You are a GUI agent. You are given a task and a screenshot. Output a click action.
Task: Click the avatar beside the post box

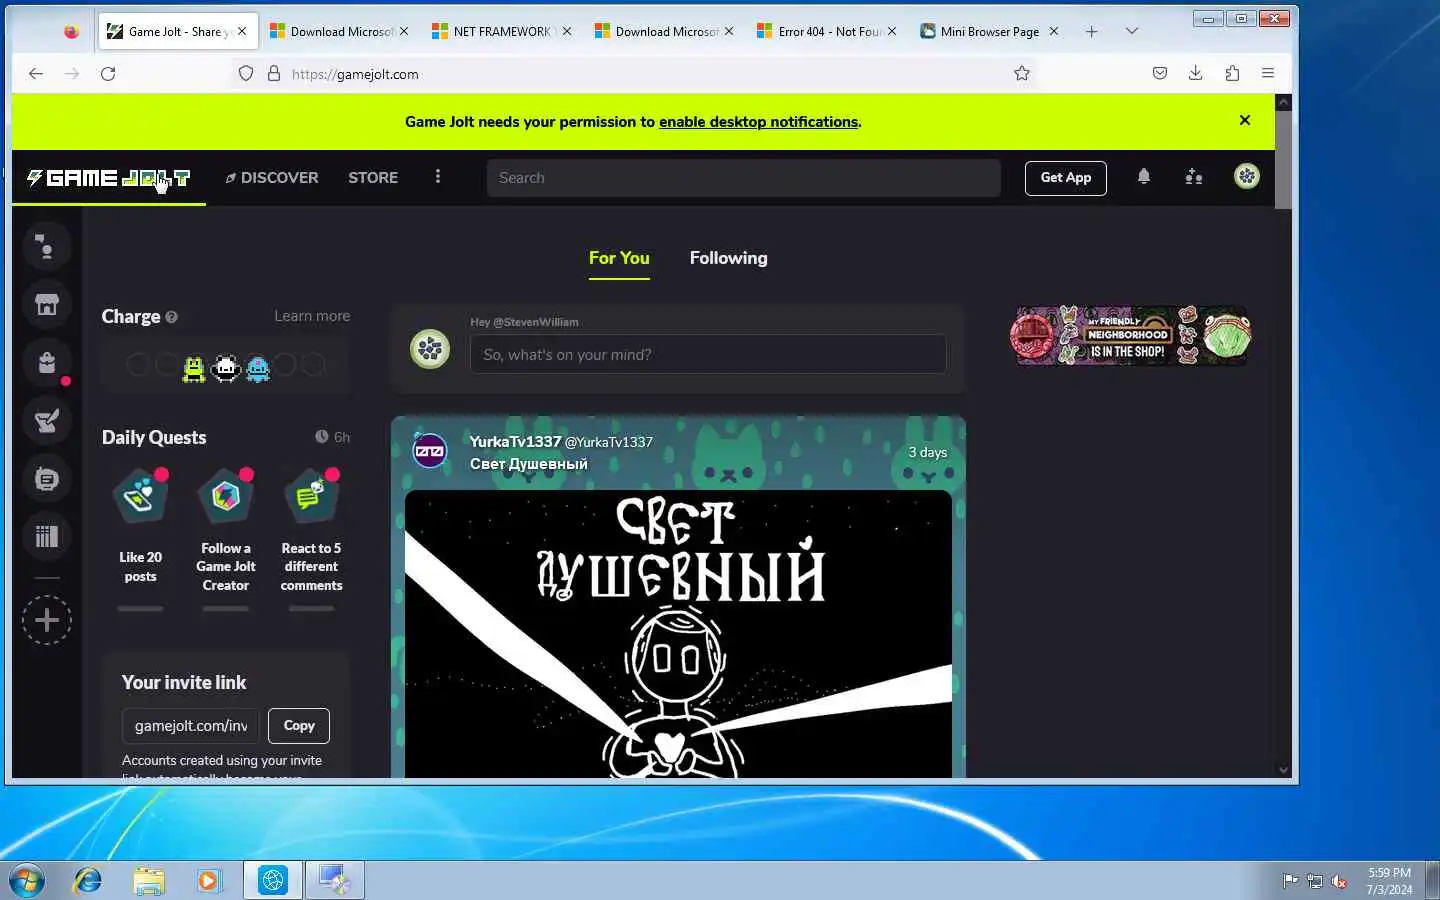(430, 349)
